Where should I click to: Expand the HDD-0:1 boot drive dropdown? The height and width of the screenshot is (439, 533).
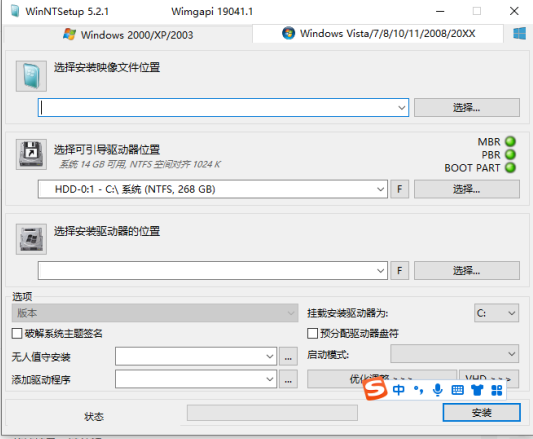point(380,189)
